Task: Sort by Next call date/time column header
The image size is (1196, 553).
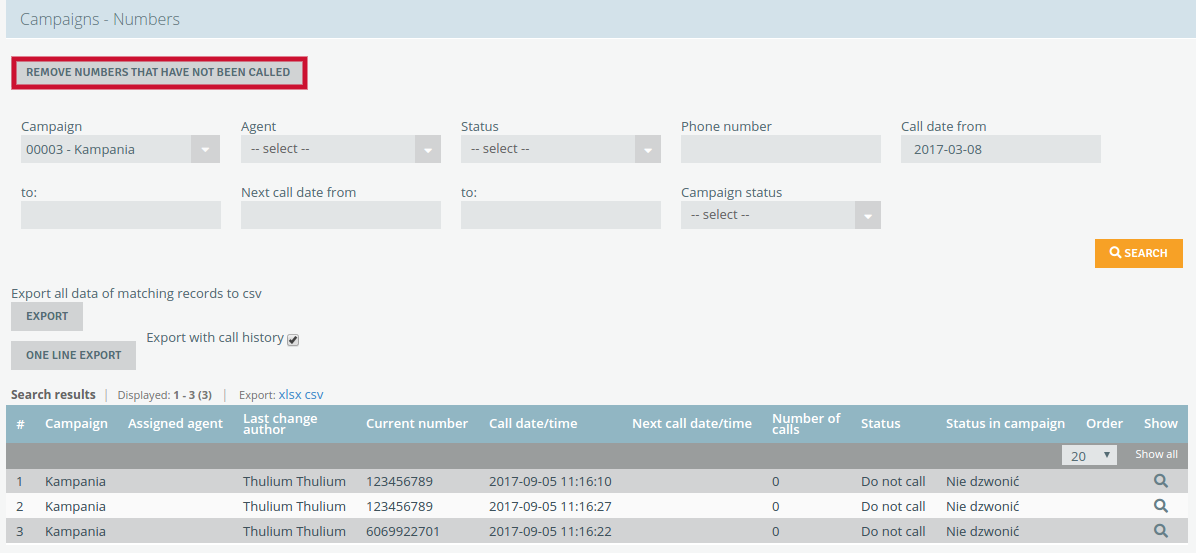Action: click(x=692, y=423)
